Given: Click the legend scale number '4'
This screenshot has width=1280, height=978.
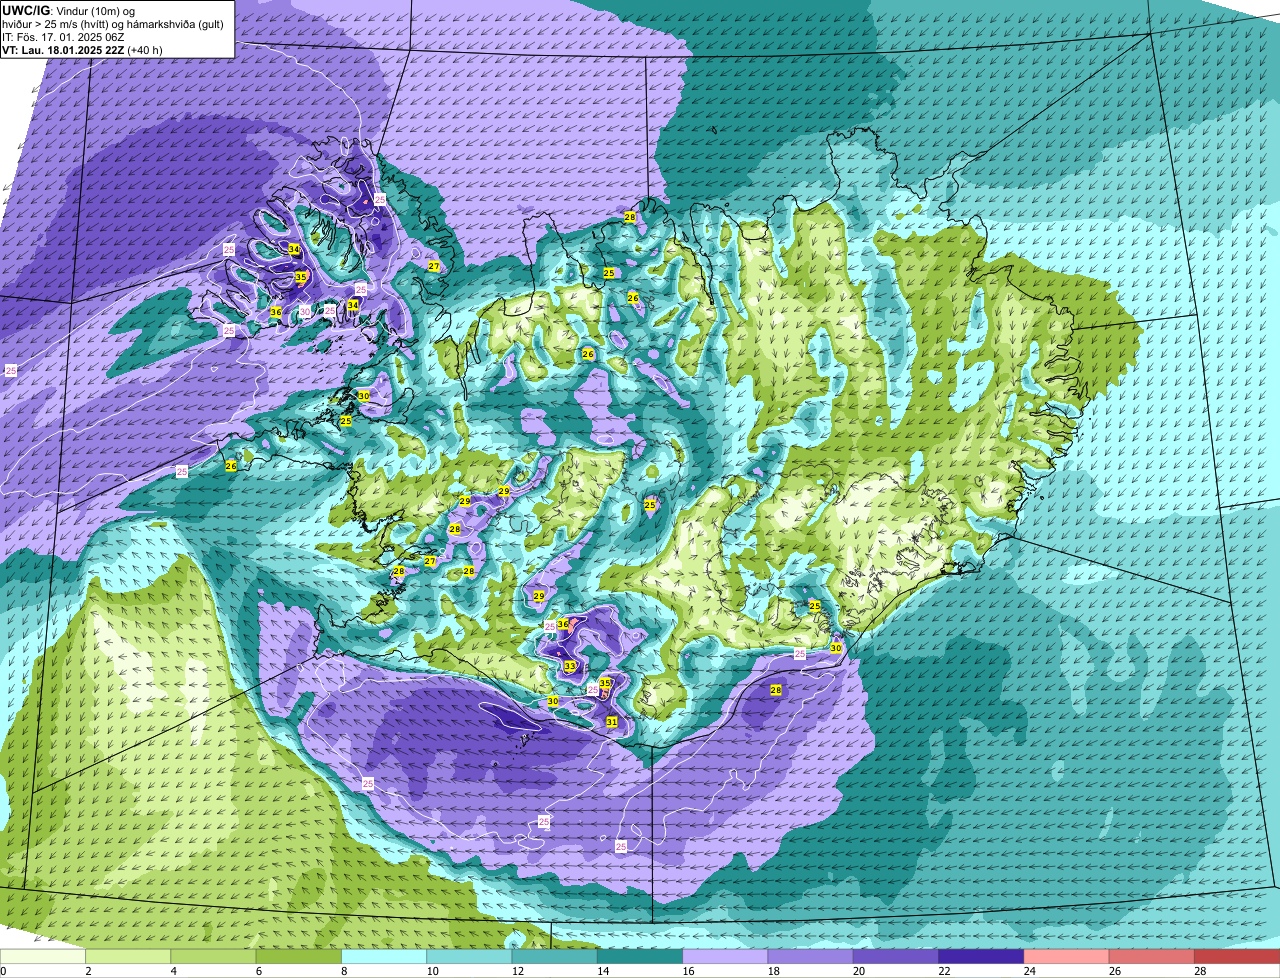Looking at the screenshot, I should (x=173, y=971).
